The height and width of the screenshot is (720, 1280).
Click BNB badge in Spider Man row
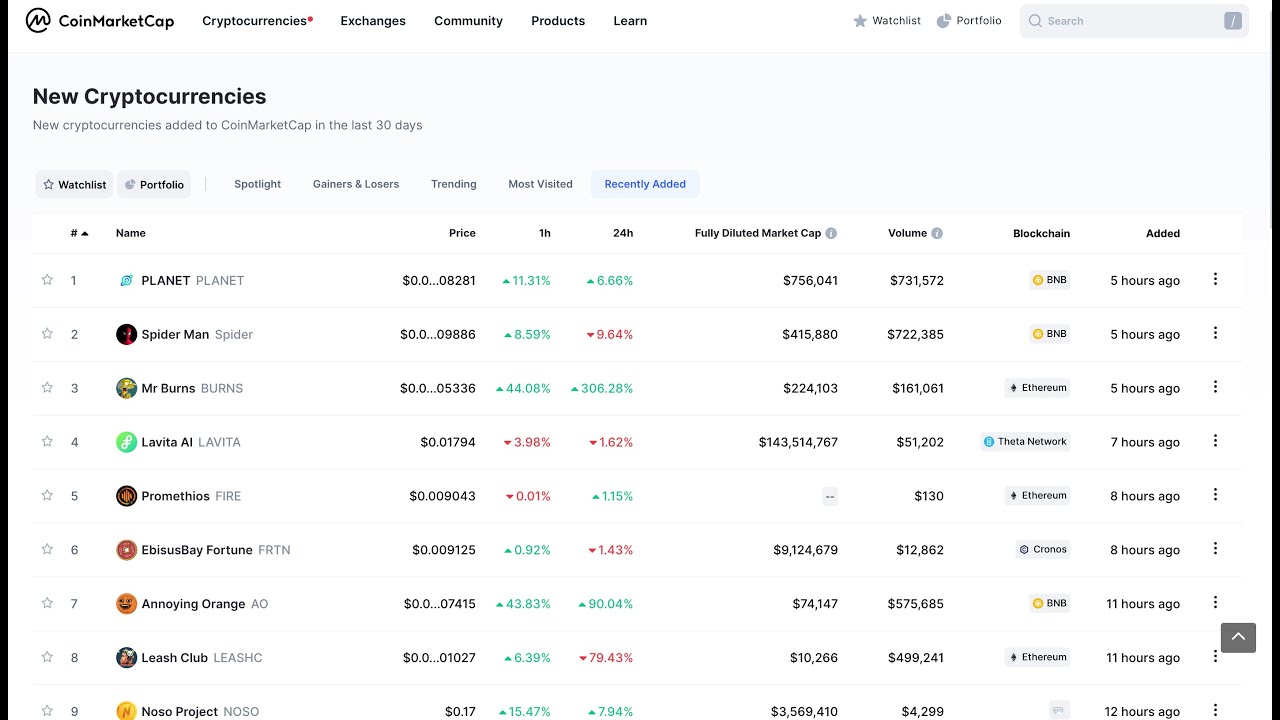[1049, 334]
